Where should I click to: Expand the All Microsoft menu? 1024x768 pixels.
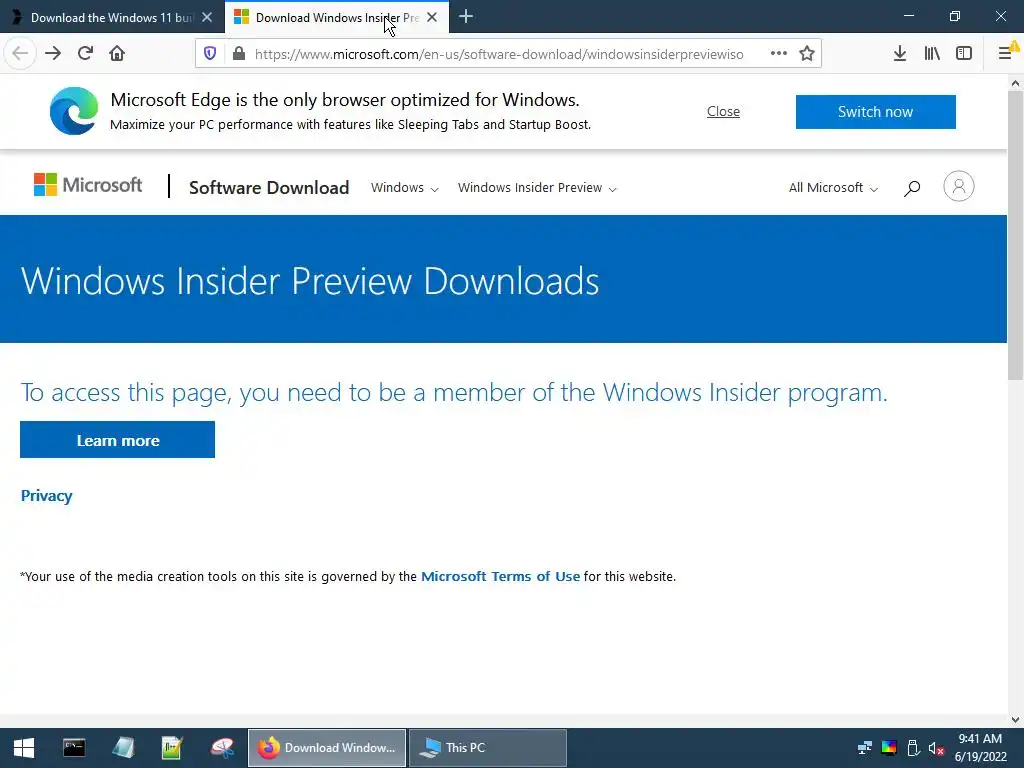pos(833,187)
